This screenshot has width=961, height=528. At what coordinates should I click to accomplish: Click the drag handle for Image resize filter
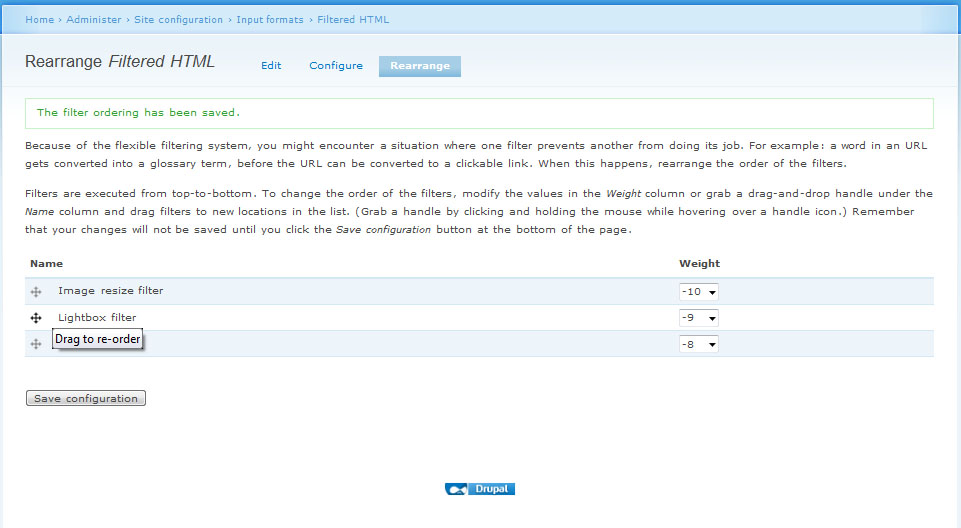coord(36,292)
